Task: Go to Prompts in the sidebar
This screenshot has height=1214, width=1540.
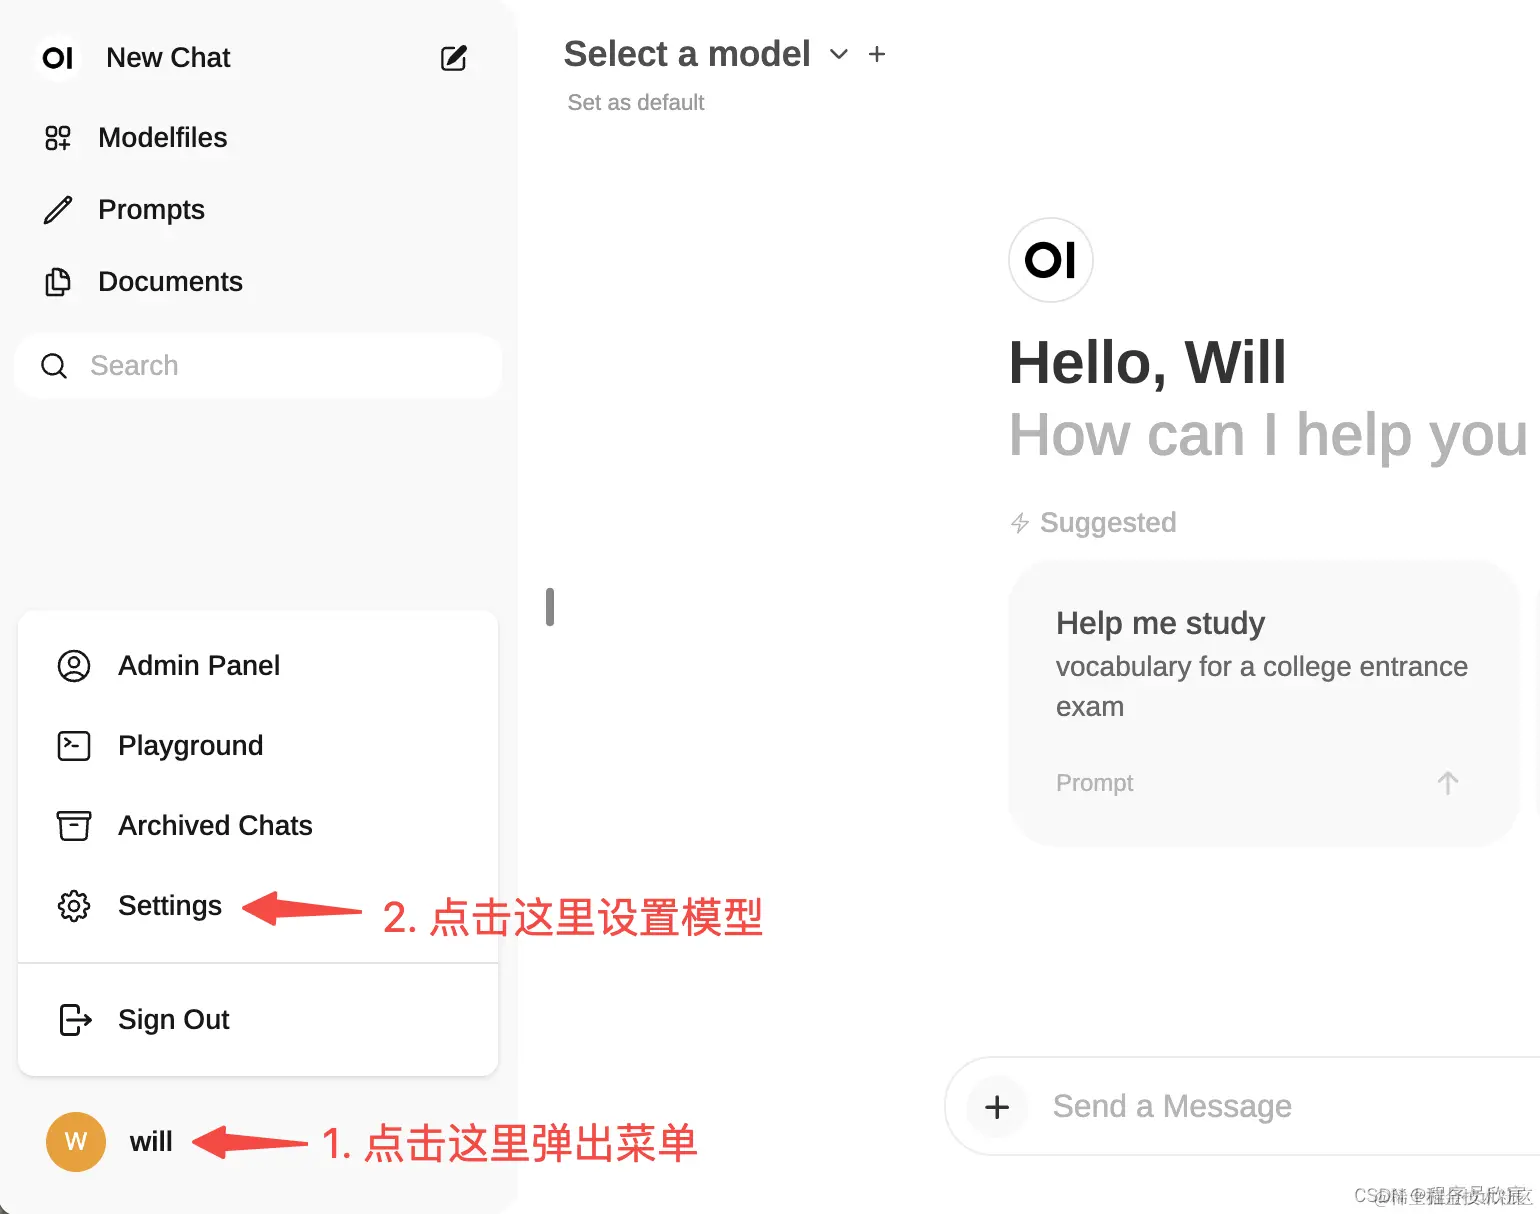Action: pos(151,210)
